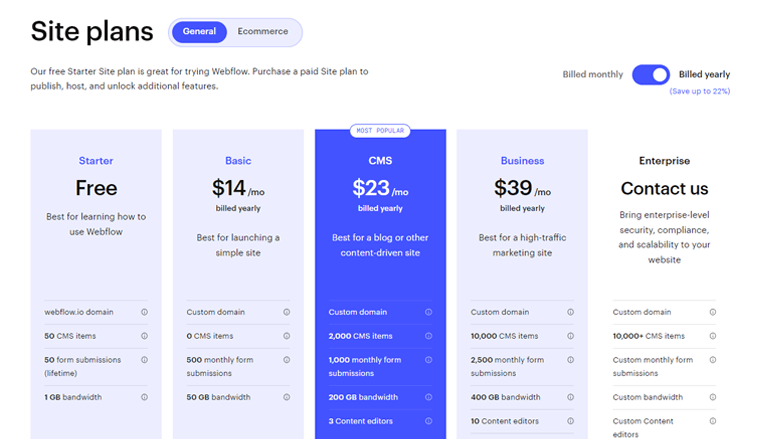Click info icon for 10 Content editors
This screenshot has height=439, width=760.
570,421
